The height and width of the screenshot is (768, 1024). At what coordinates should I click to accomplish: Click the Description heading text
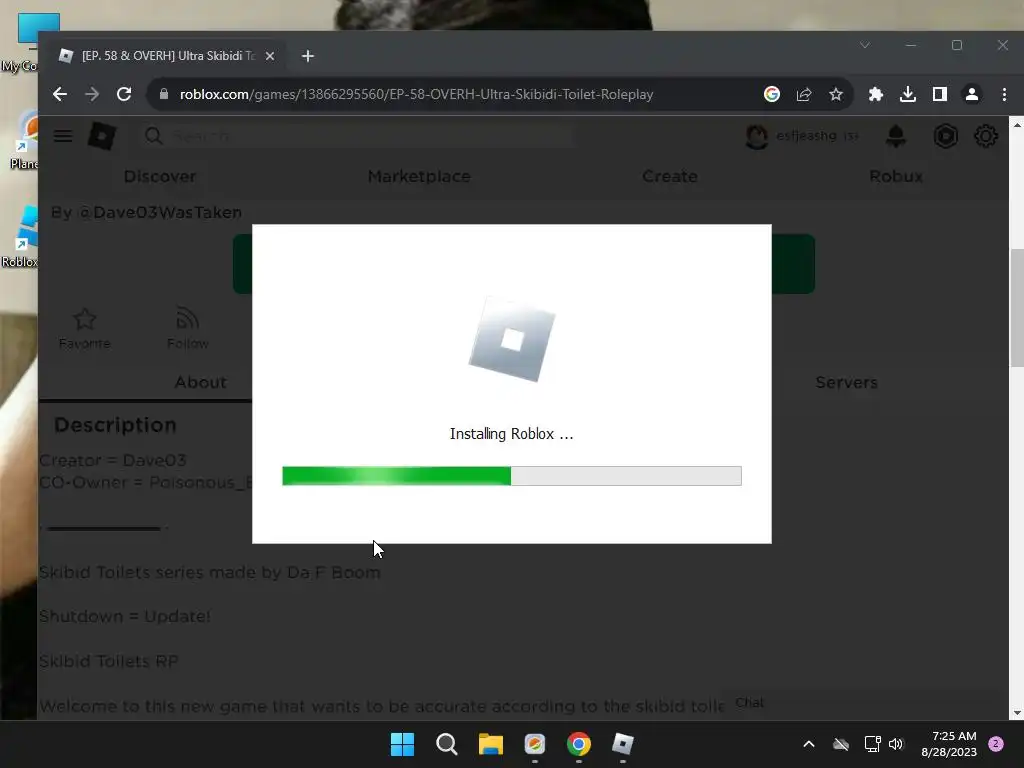click(x=116, y=425)
